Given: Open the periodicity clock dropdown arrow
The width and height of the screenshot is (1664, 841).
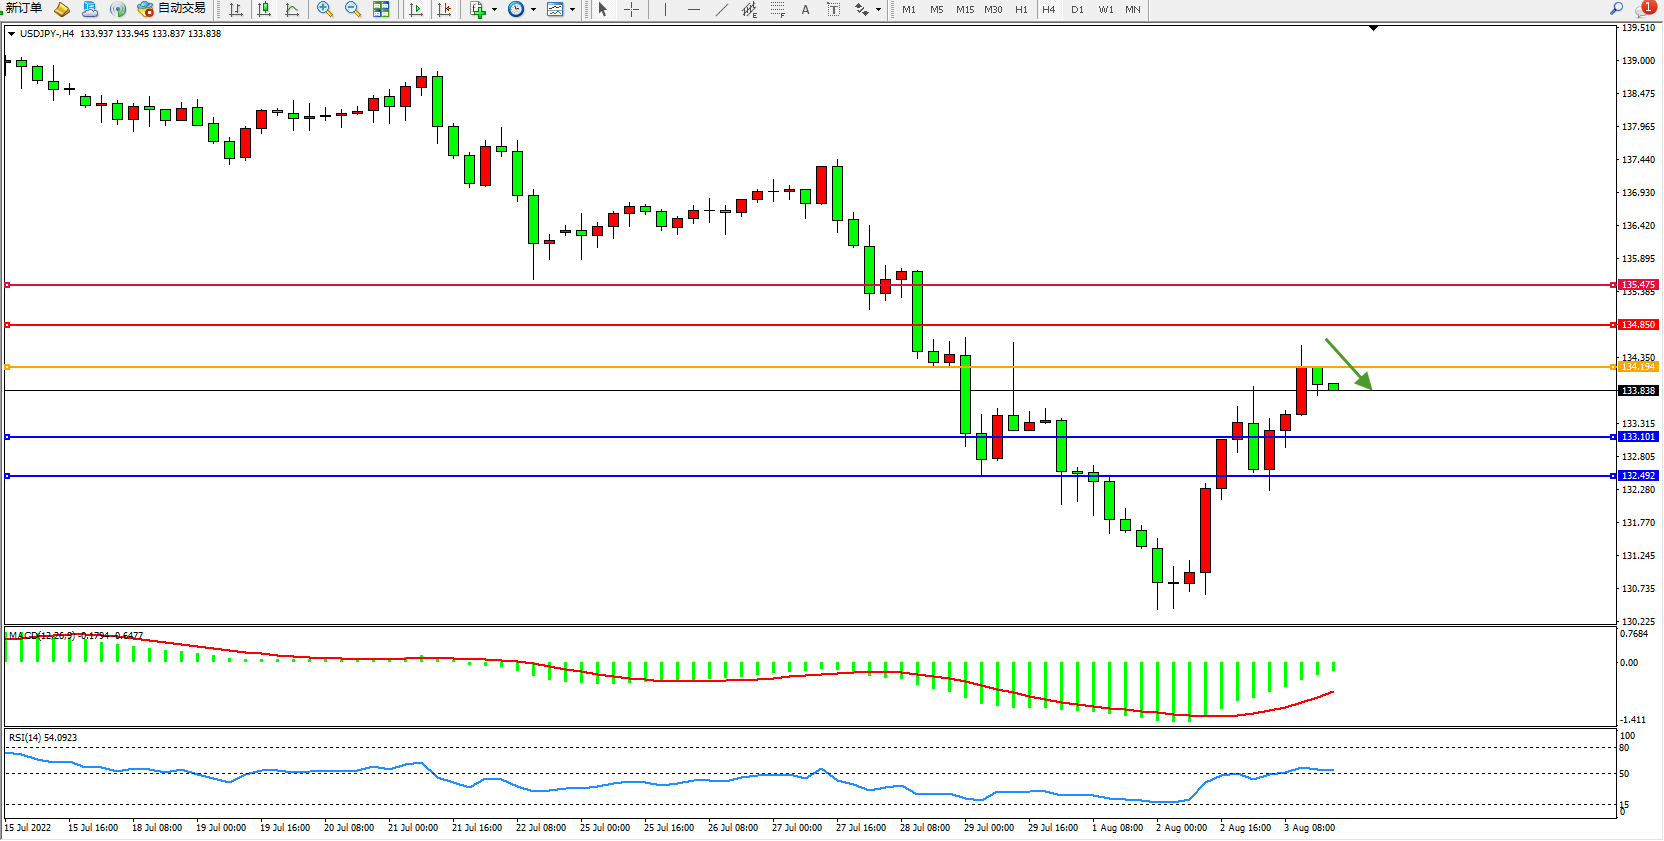Looking at the screenshot, I should (x=533, y=10).
